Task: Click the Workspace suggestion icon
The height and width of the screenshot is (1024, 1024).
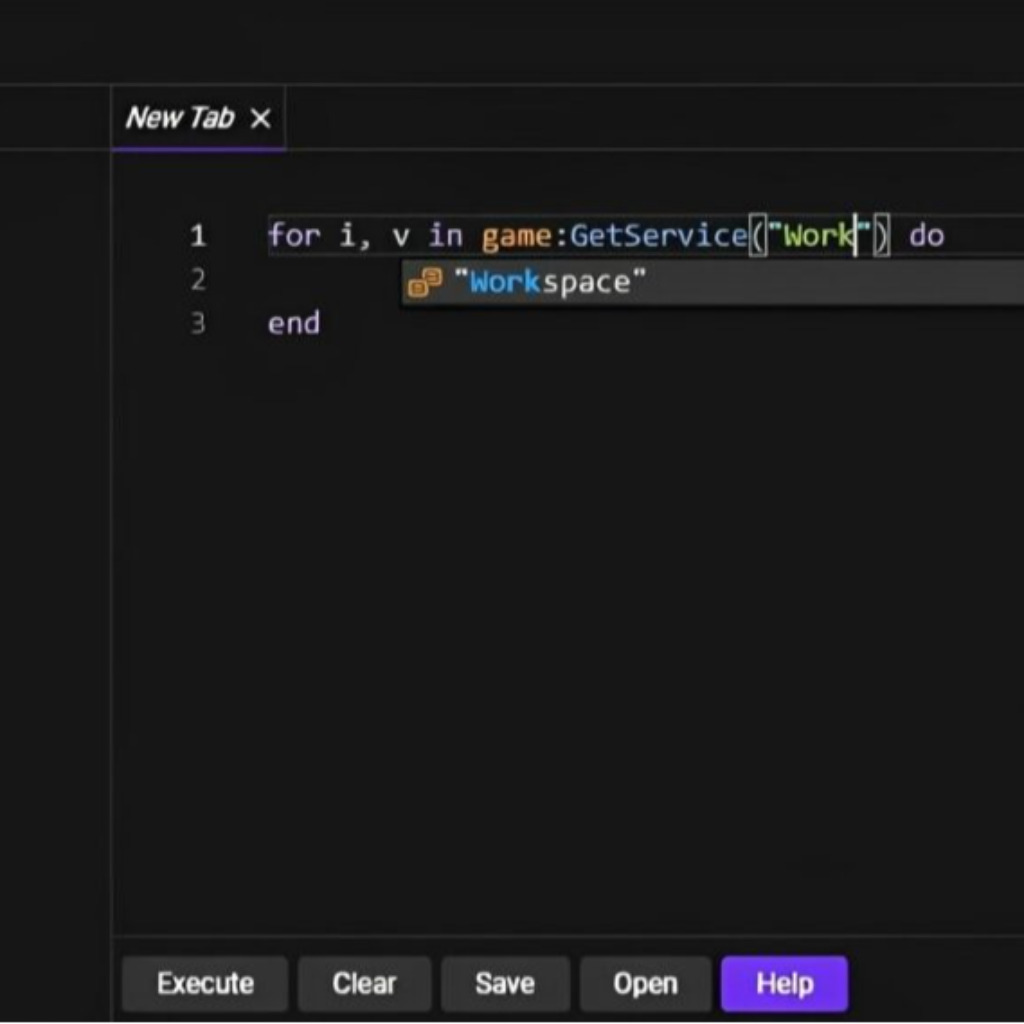Action: click(425, 283)
